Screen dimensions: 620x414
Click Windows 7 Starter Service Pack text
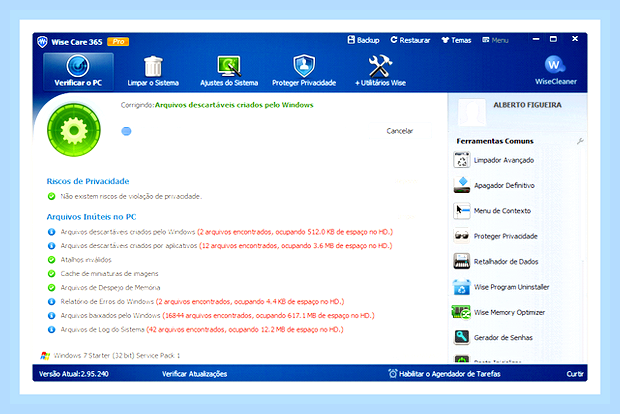(117, 355)
